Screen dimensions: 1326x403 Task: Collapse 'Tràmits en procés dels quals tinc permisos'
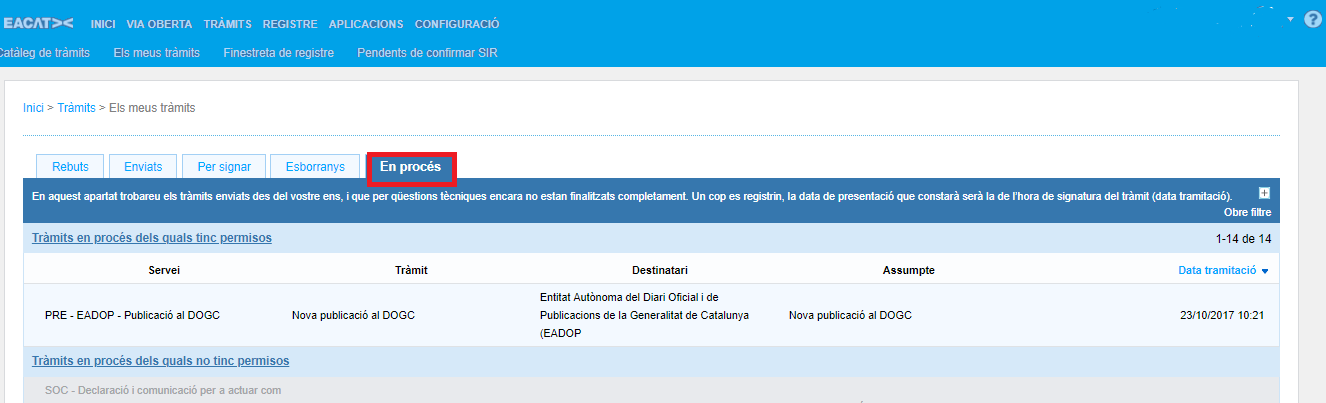(x=152, y=238)
